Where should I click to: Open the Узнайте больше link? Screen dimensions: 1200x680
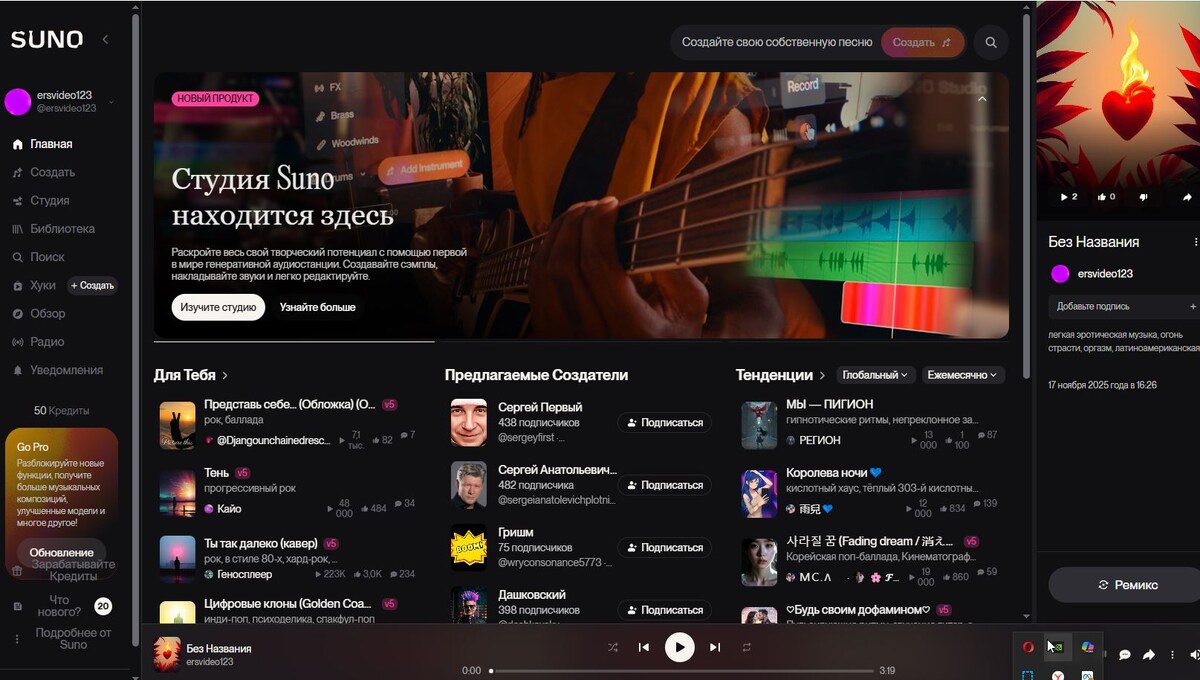pyautogui.click(x=317, y=307)
